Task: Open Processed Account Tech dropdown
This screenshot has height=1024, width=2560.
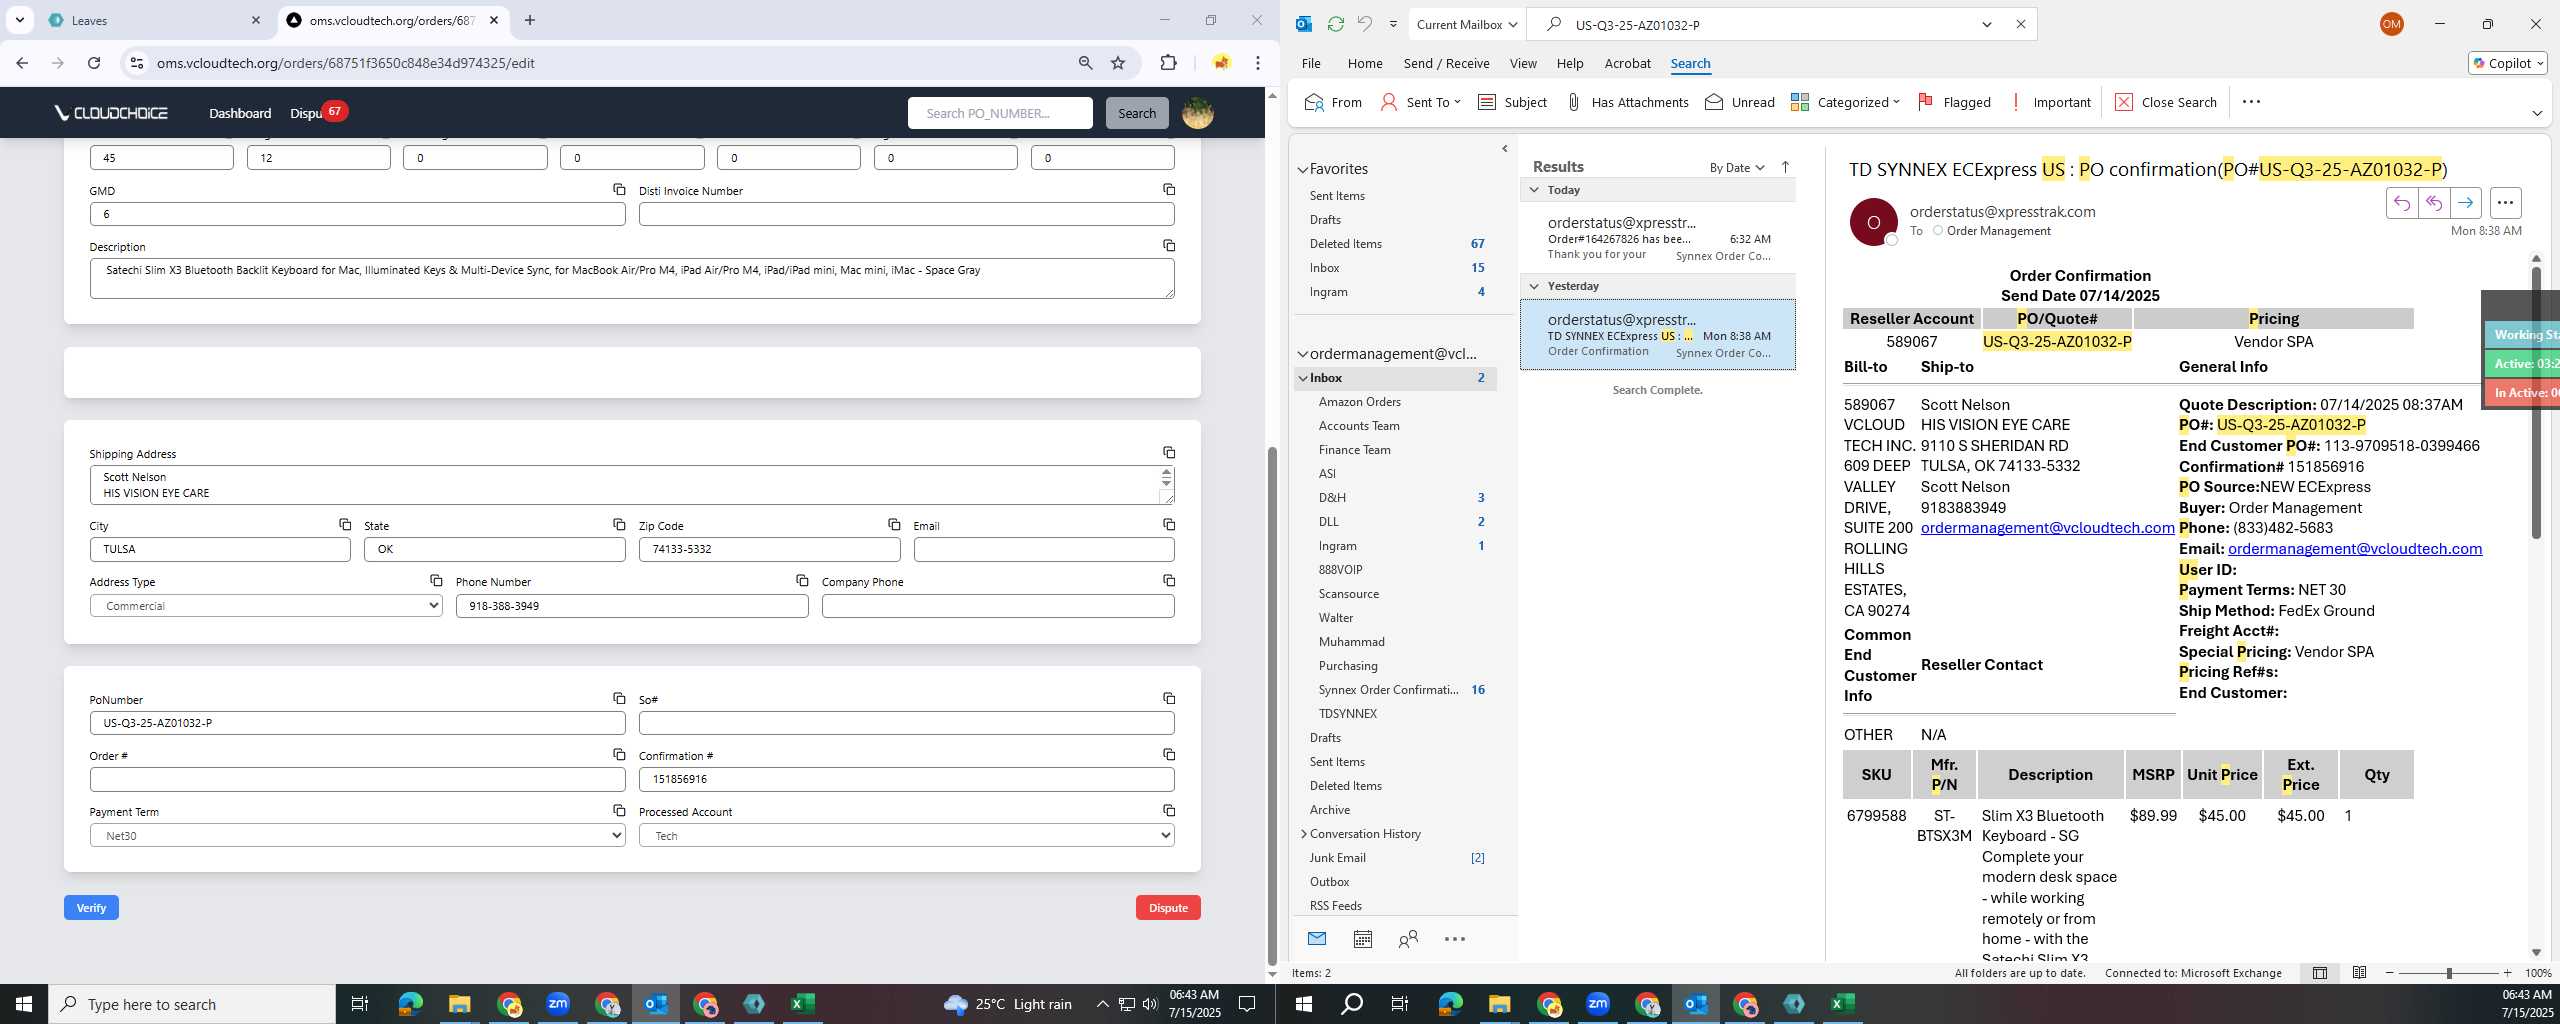Action: [906, 836]
